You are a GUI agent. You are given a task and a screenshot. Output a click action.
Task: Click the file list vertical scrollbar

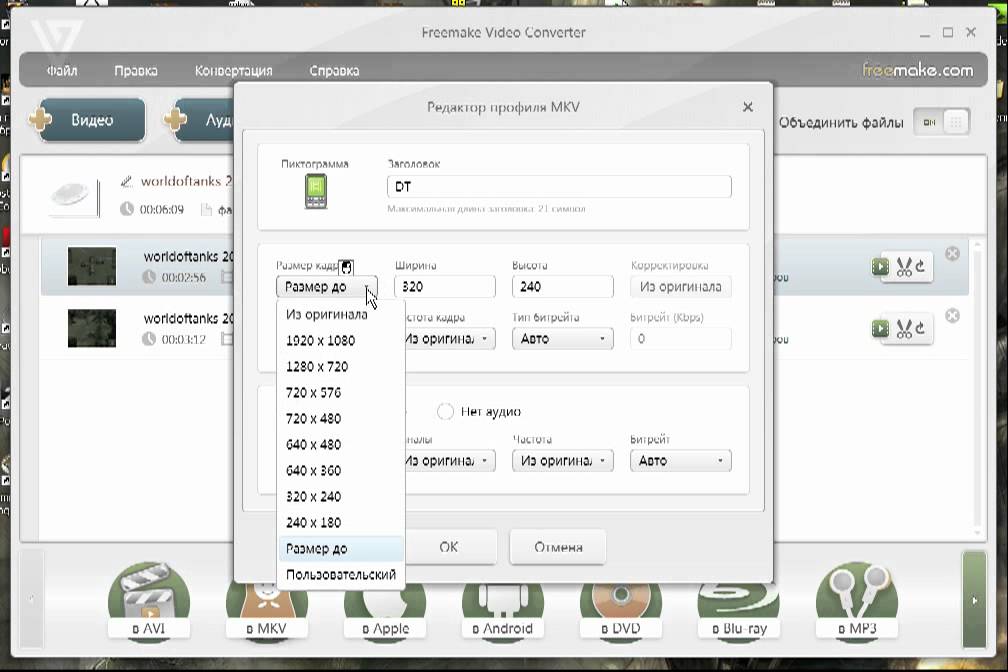[x=977, y=389]
